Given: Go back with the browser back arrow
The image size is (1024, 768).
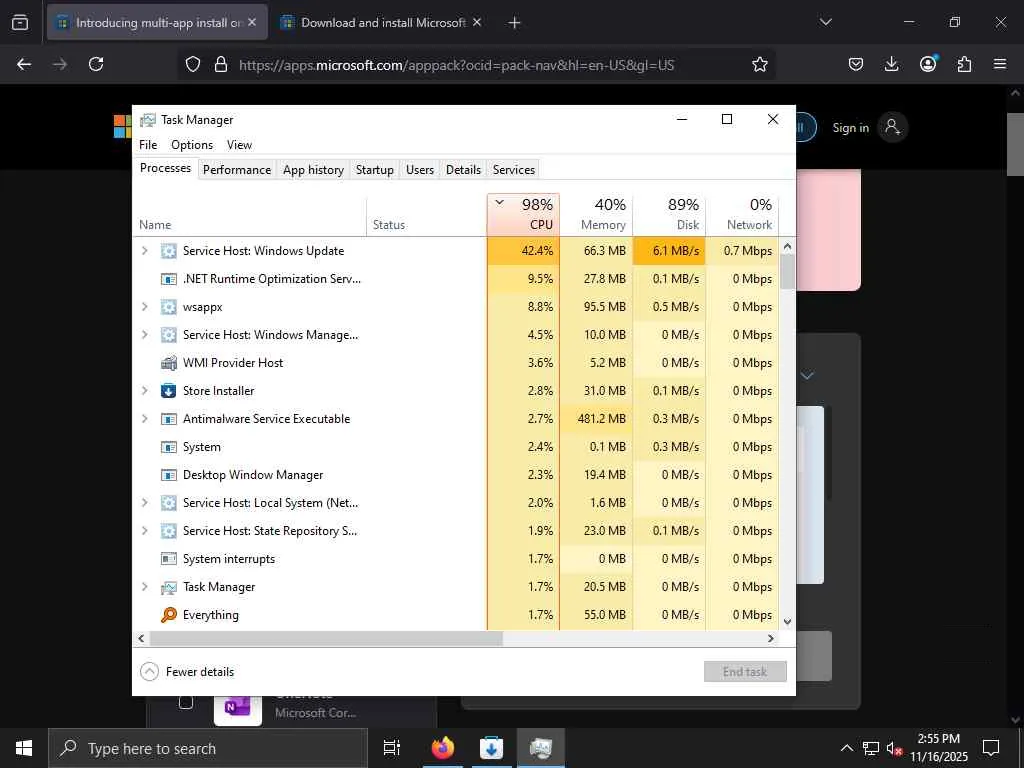Looking at the screenshot, I should tap(24, 64).
